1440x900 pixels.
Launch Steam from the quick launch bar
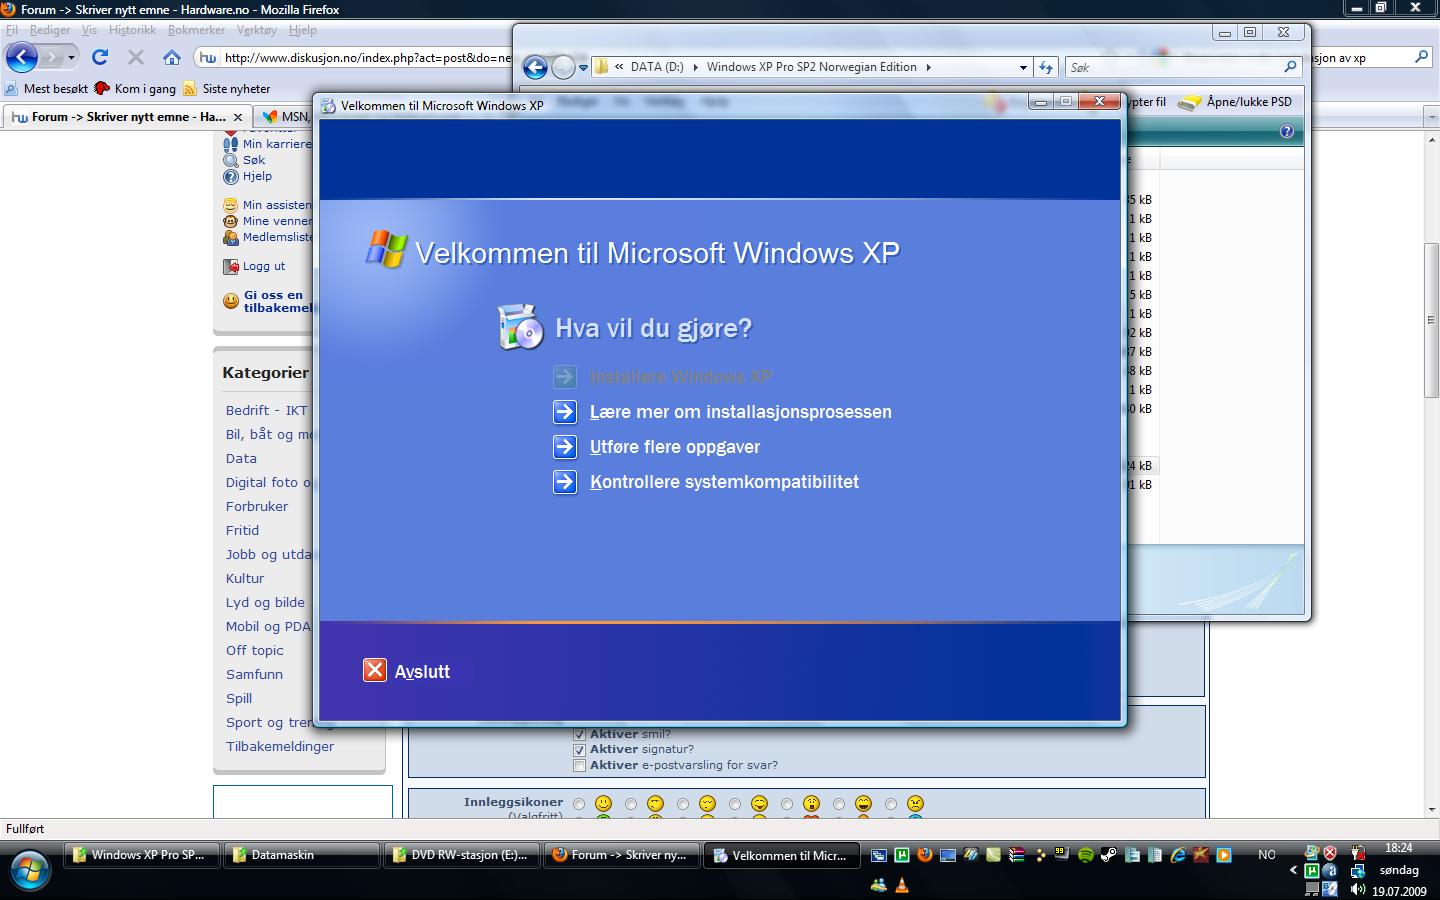[x=1109, y=855]
